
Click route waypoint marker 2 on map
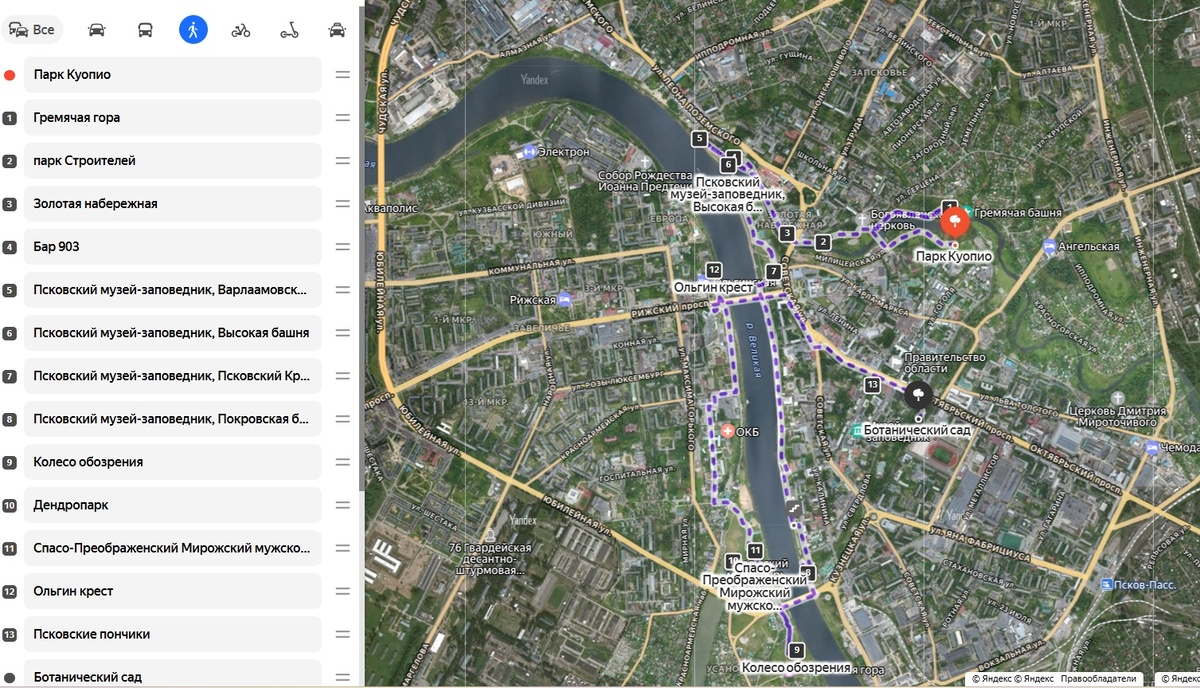[823, 242]
